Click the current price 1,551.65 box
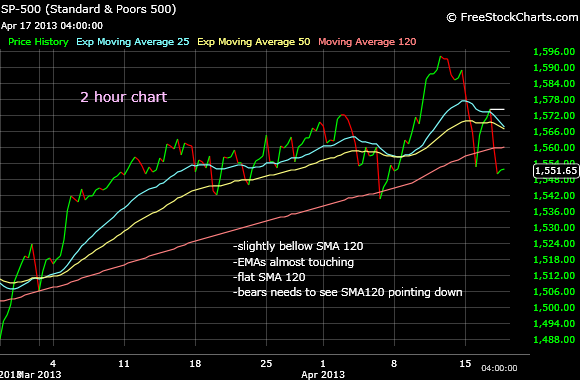The image size is (580, 380). 556,171
